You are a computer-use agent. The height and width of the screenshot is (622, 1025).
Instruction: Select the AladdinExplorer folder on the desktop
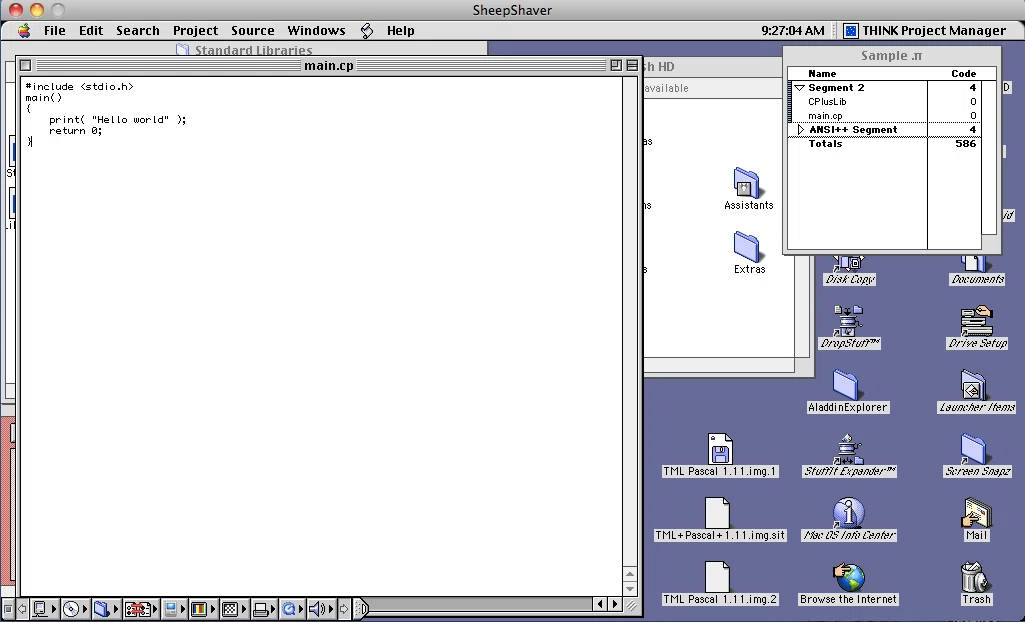(847, 391)
